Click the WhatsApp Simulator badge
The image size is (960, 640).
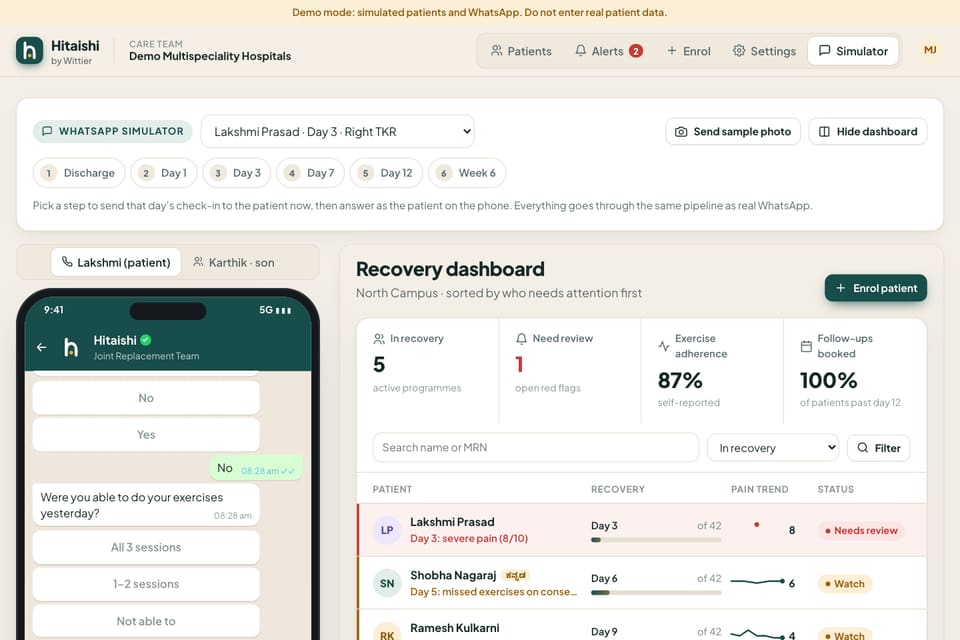[113, 131]
